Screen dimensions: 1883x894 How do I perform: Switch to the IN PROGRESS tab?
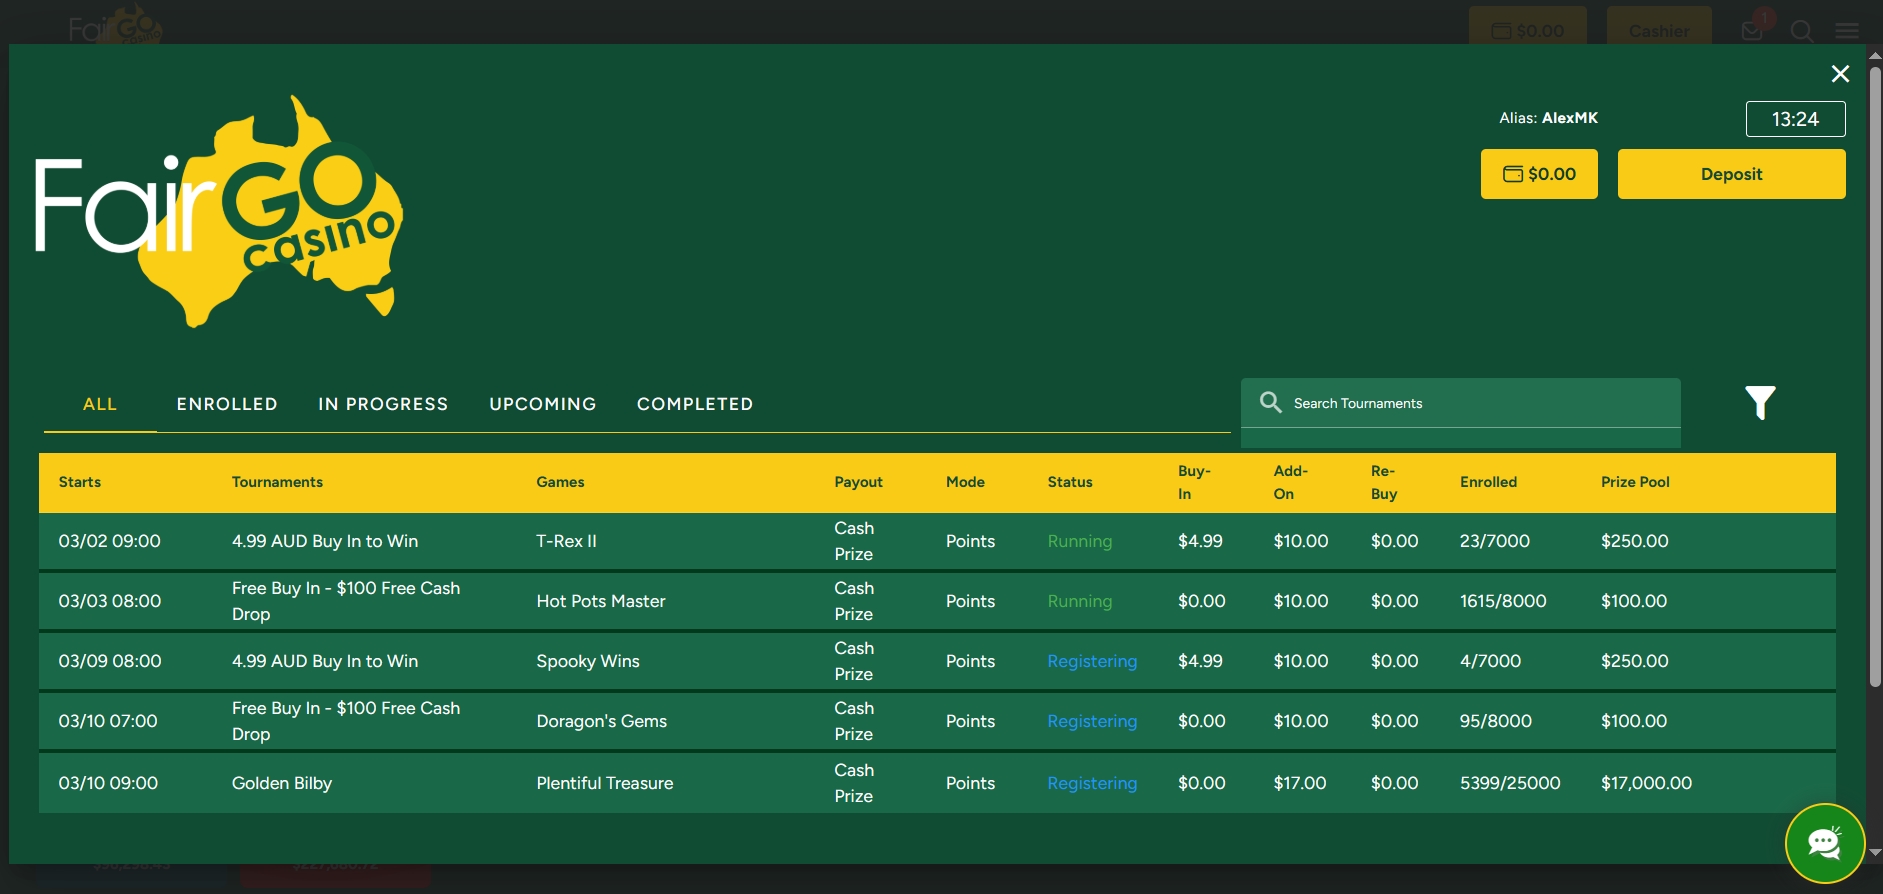tap(383, 404)
